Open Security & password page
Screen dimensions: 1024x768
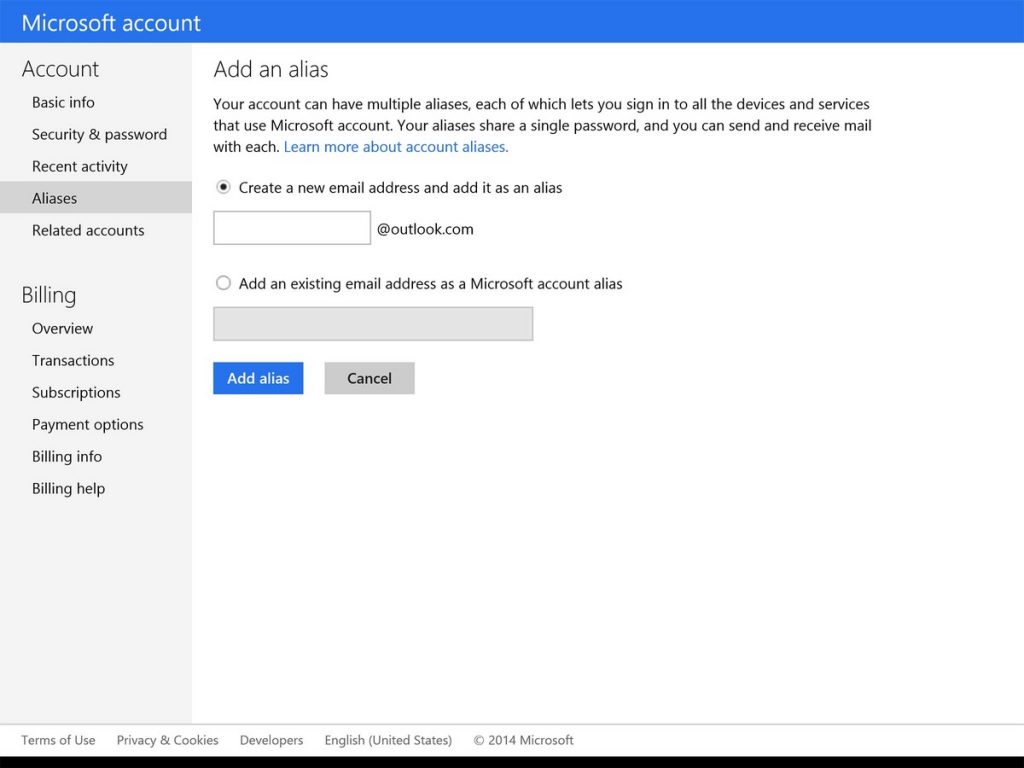click(99, 134)
